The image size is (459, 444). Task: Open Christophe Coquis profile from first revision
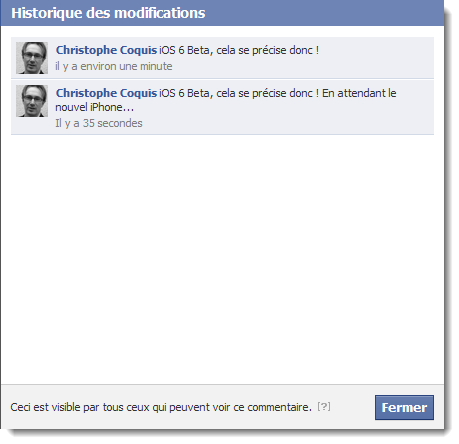(x=106, y=50)
